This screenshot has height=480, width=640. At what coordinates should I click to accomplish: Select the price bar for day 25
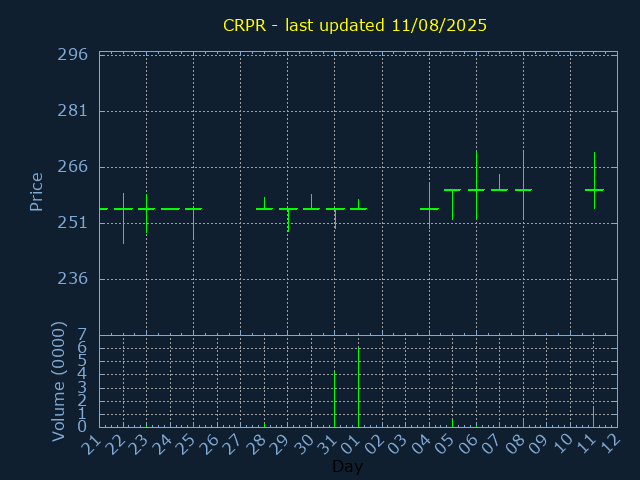(193, 224)
